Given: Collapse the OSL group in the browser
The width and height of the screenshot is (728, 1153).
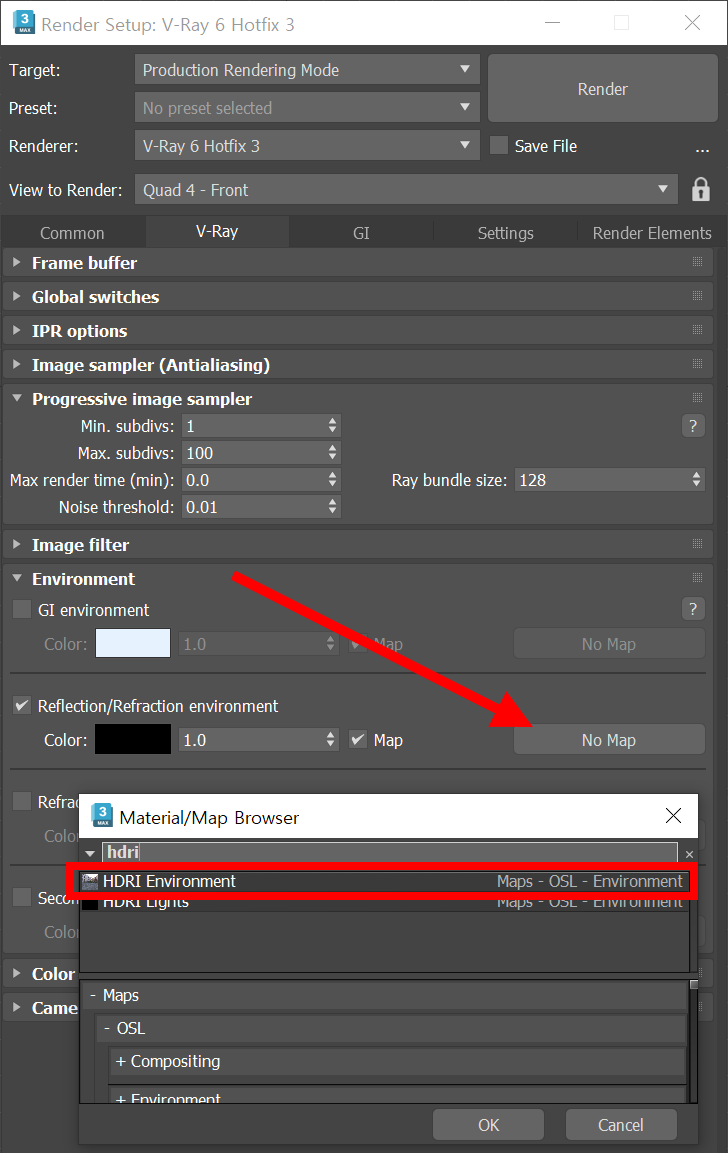Looking at the screenshot, I should pyautogui.click(x=107, y=1028).
